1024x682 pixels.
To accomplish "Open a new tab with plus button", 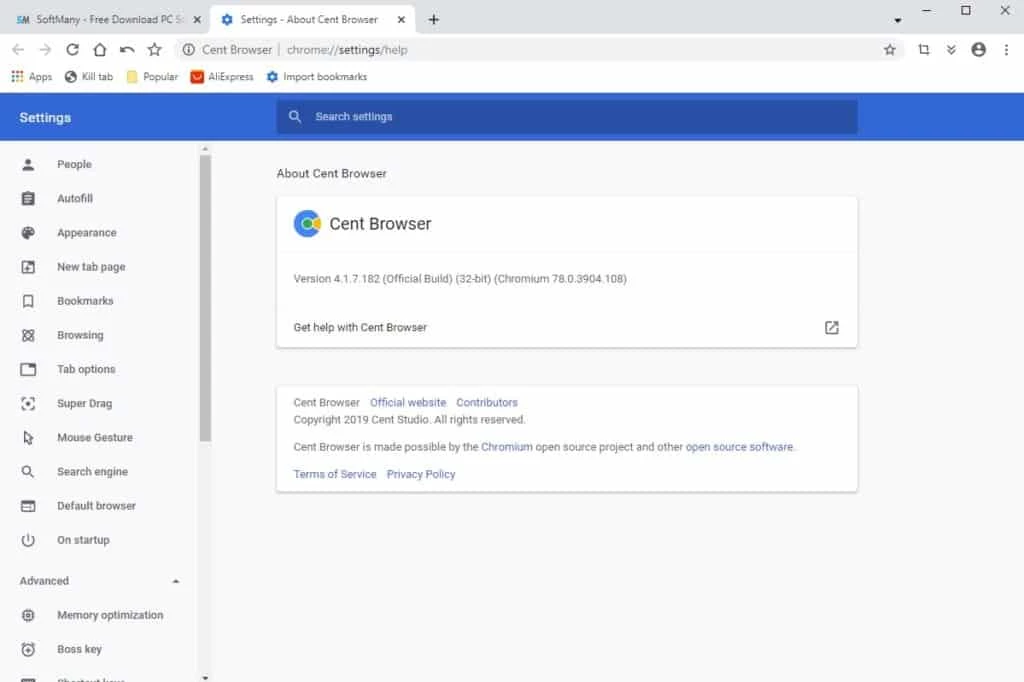I will coord(433,20).
